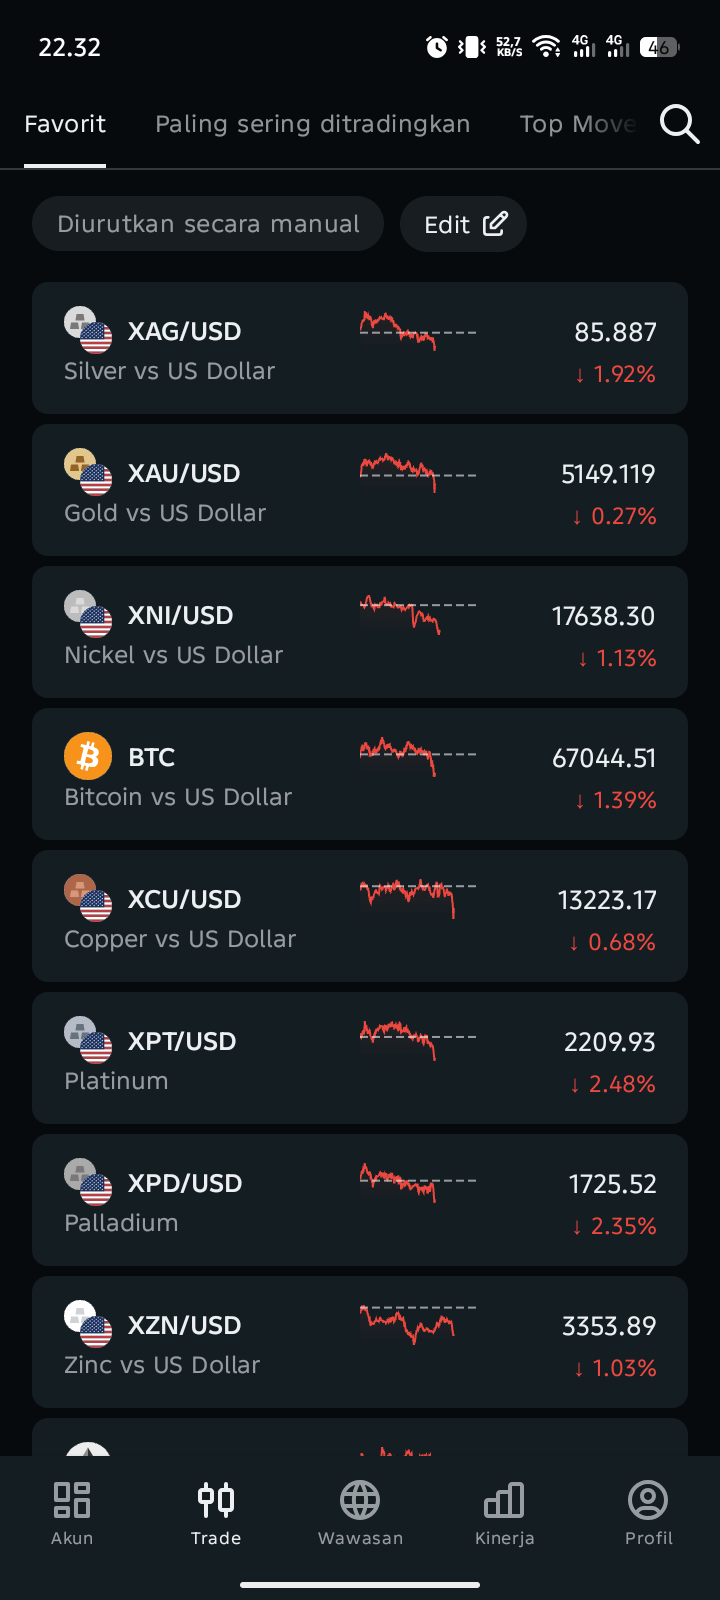Switch to the Favorit tab
This screenshot has width=720, height=1600.
[x=65, y=124]
